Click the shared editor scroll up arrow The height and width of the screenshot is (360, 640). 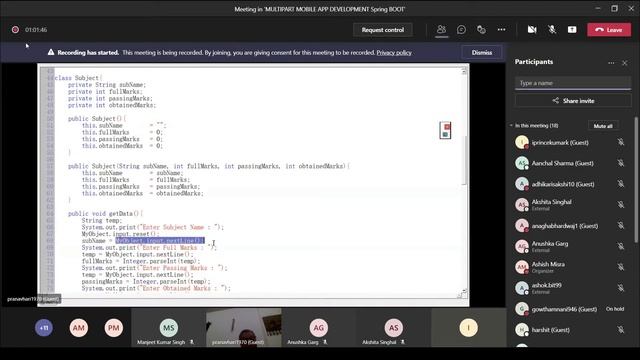click(464, 72)
